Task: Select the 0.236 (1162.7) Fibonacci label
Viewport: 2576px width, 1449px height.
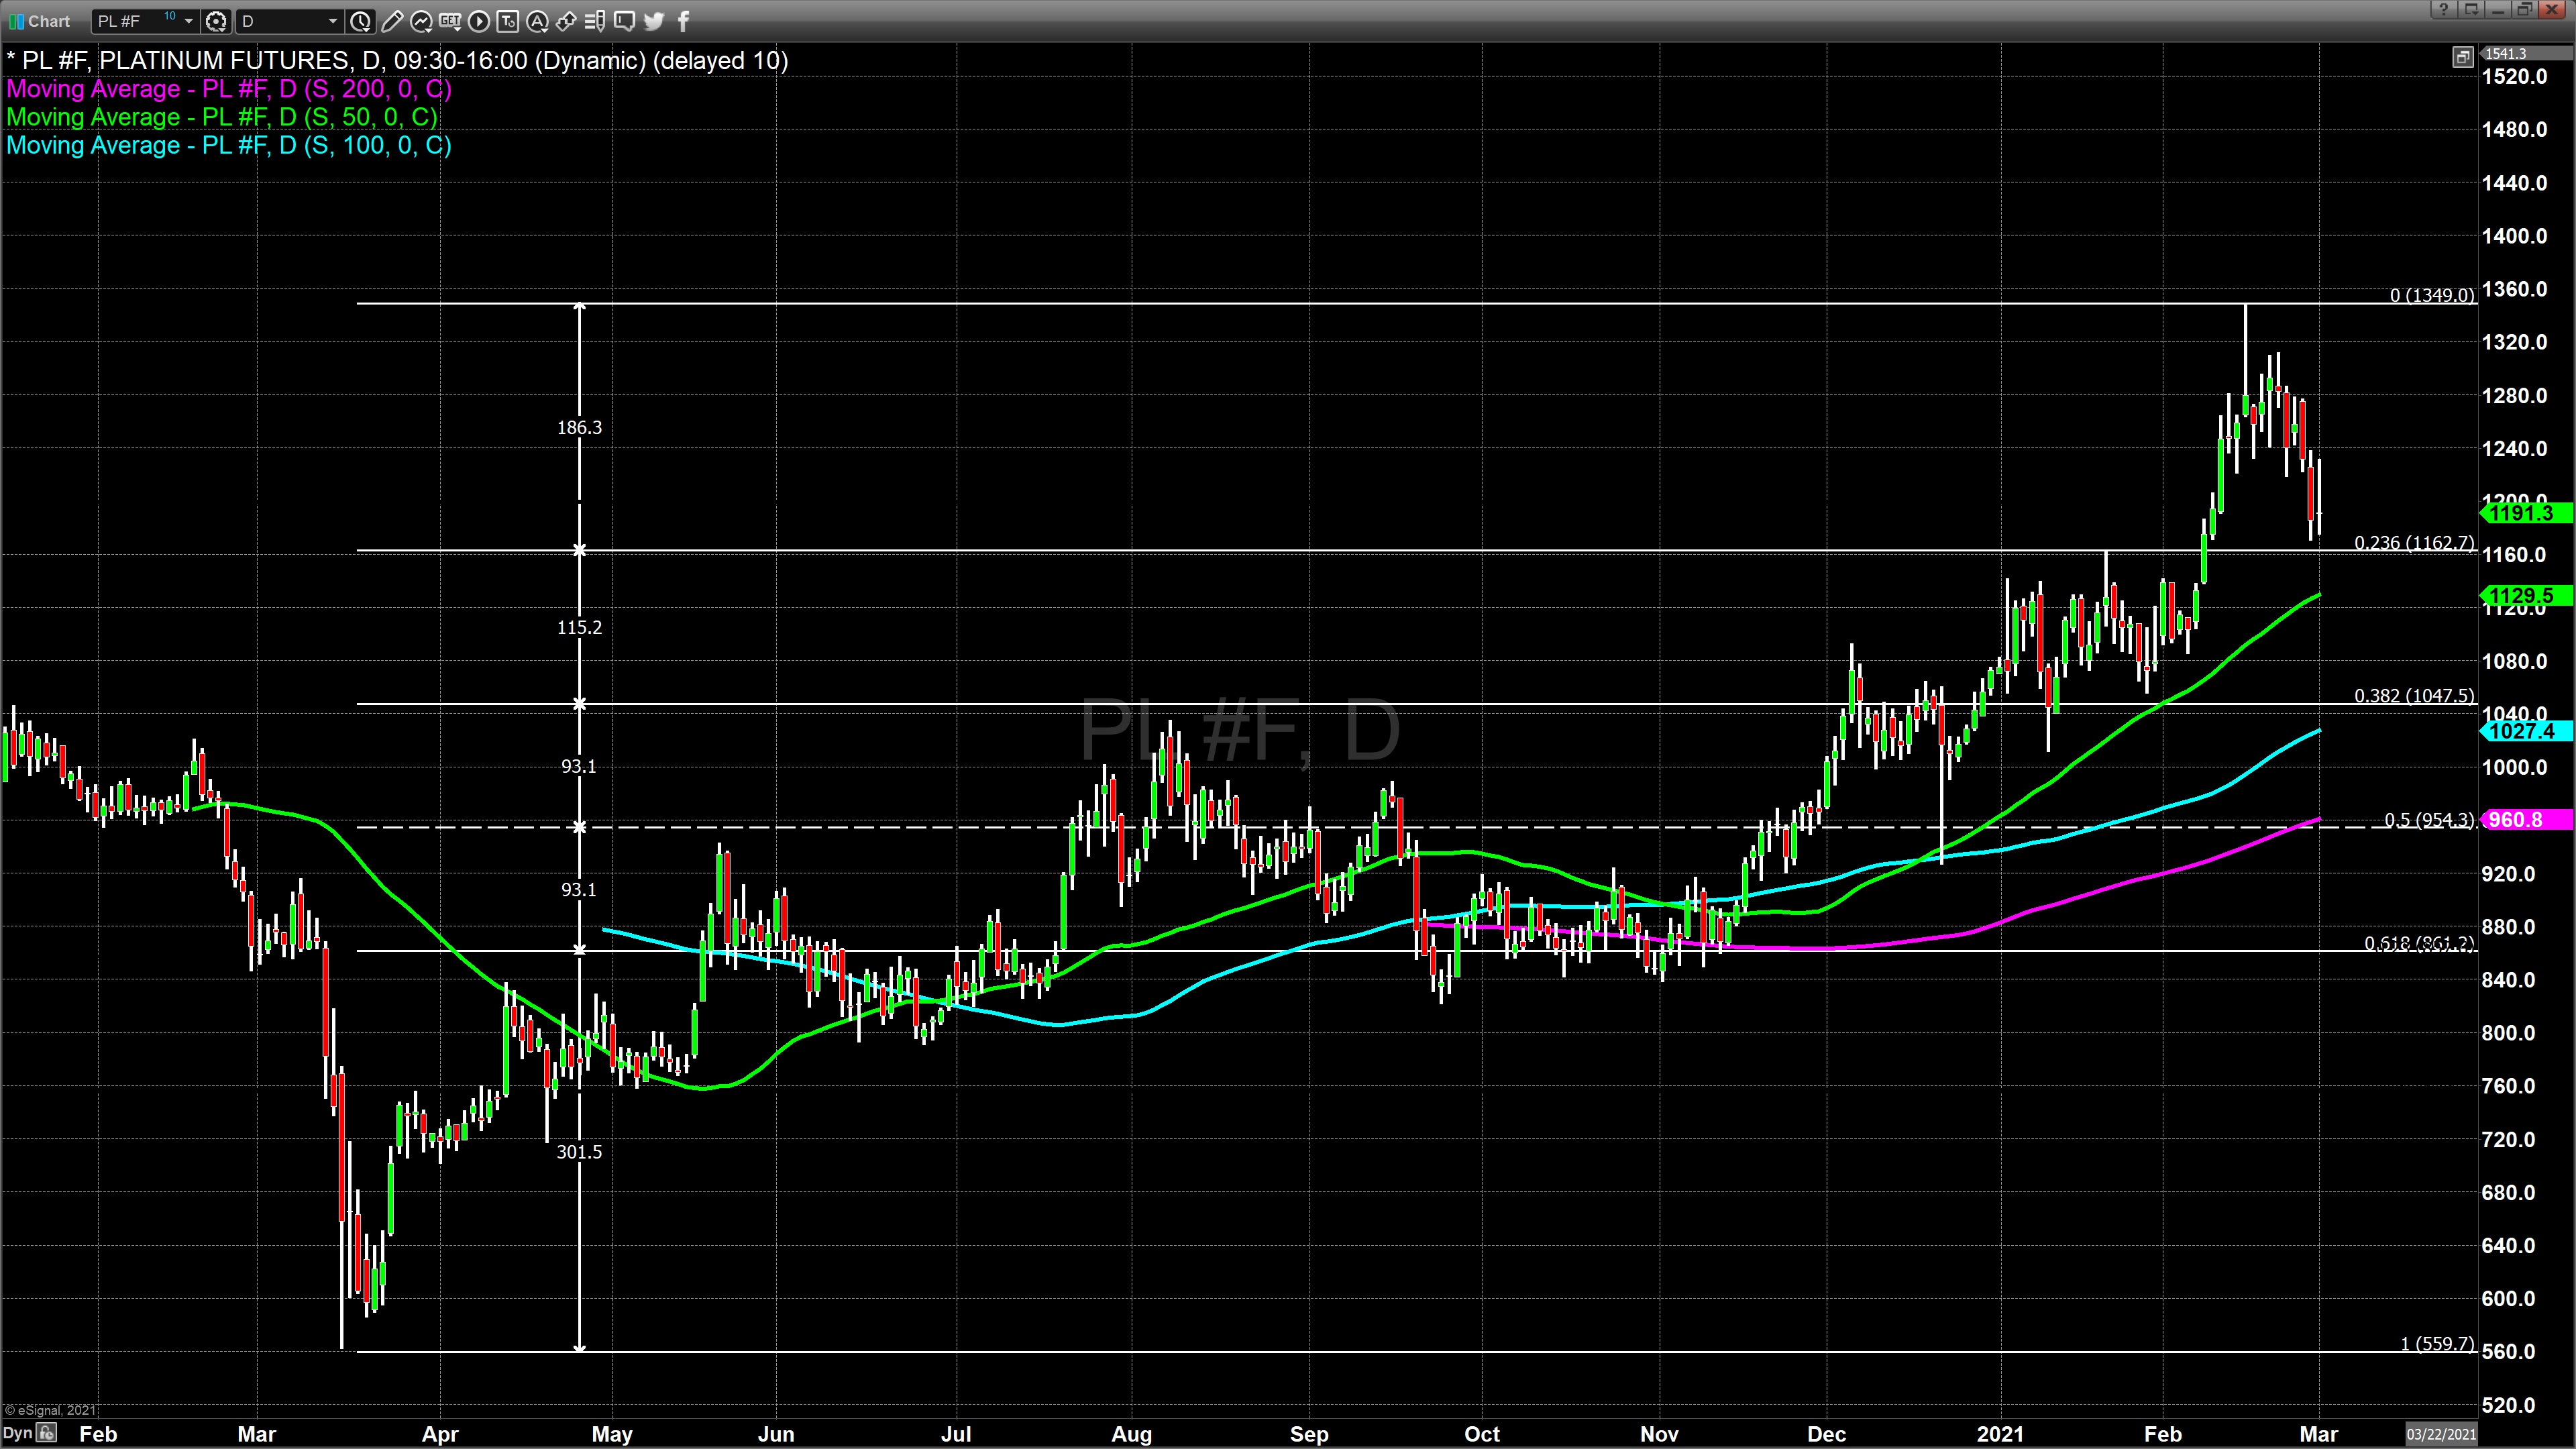Action: pos(2414,543)
